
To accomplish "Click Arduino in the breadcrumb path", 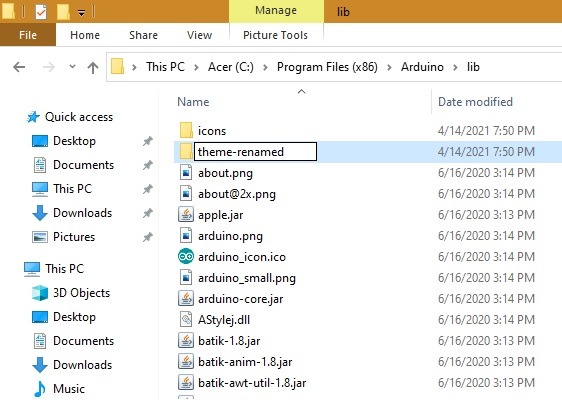I will (x=422, y=67).
